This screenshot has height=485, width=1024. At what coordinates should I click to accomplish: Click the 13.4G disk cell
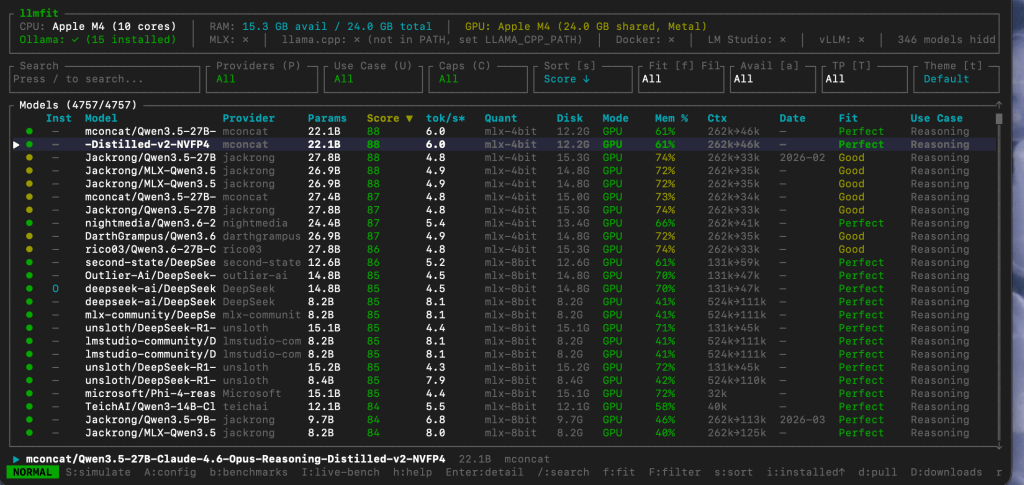(x=573, y=223)
